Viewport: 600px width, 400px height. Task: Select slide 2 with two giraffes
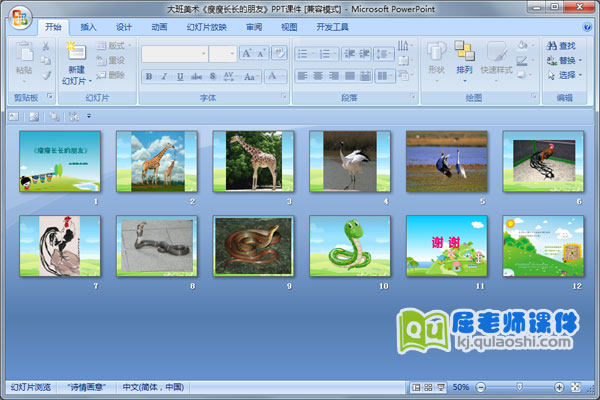pyautogui.click(x=156, y=160)
